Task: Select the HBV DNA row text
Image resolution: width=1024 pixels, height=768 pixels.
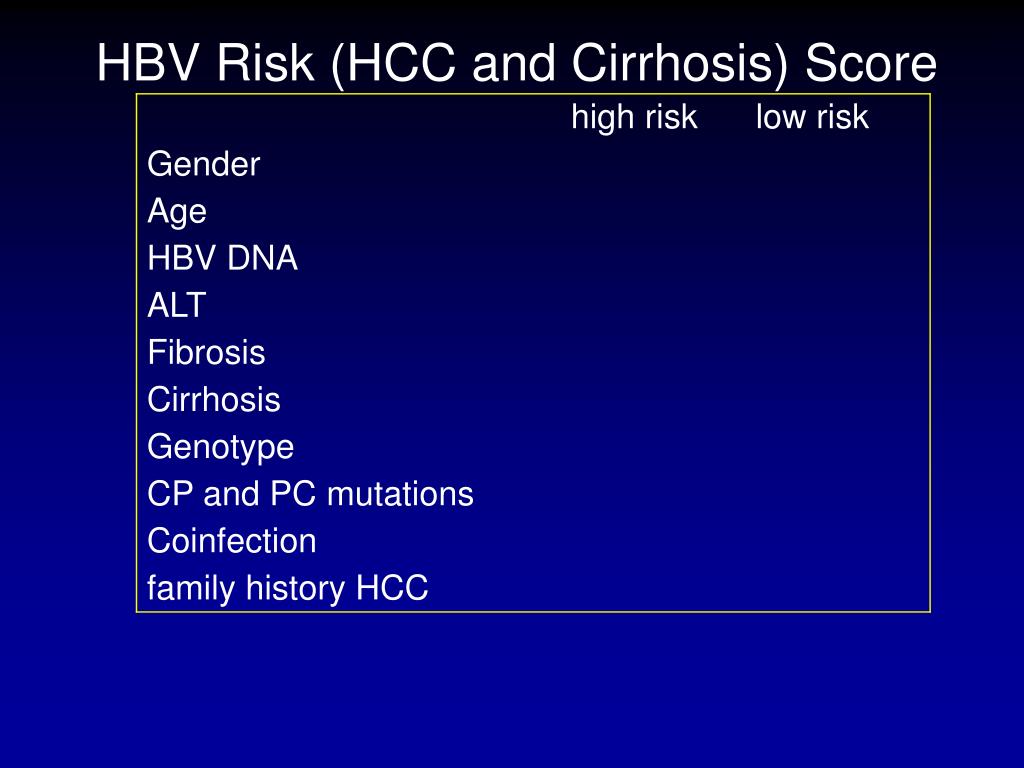Action: pyautogui.click(x=223, y=258)
